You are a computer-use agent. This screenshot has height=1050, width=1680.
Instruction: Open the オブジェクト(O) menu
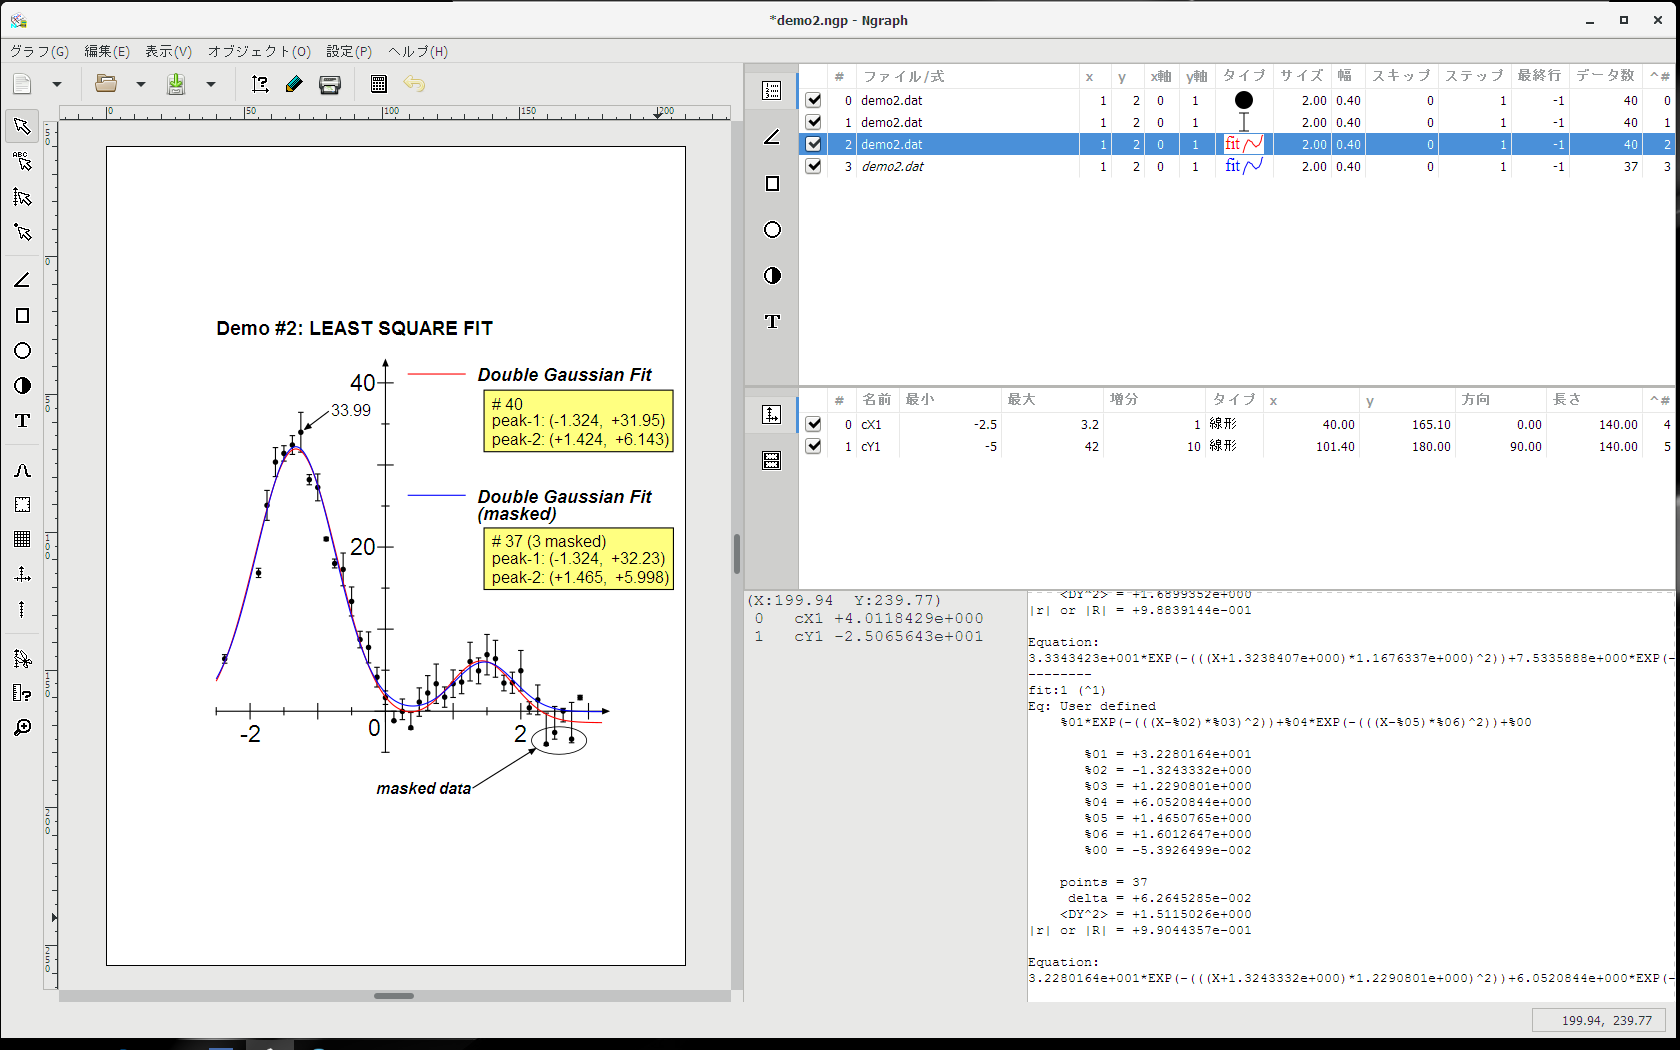259,51
